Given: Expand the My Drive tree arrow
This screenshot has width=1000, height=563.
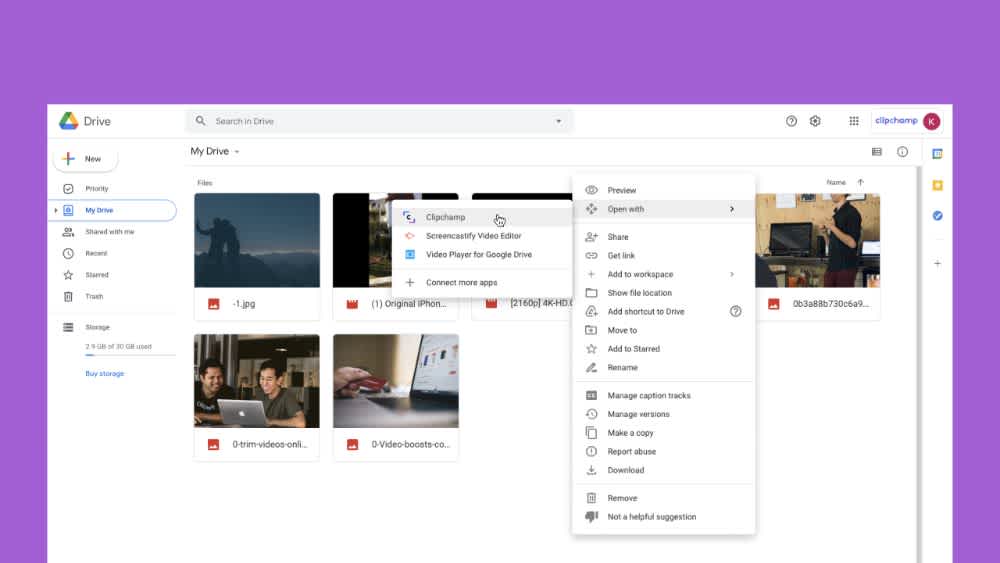Looking at the screenshot, I should 55,210.
